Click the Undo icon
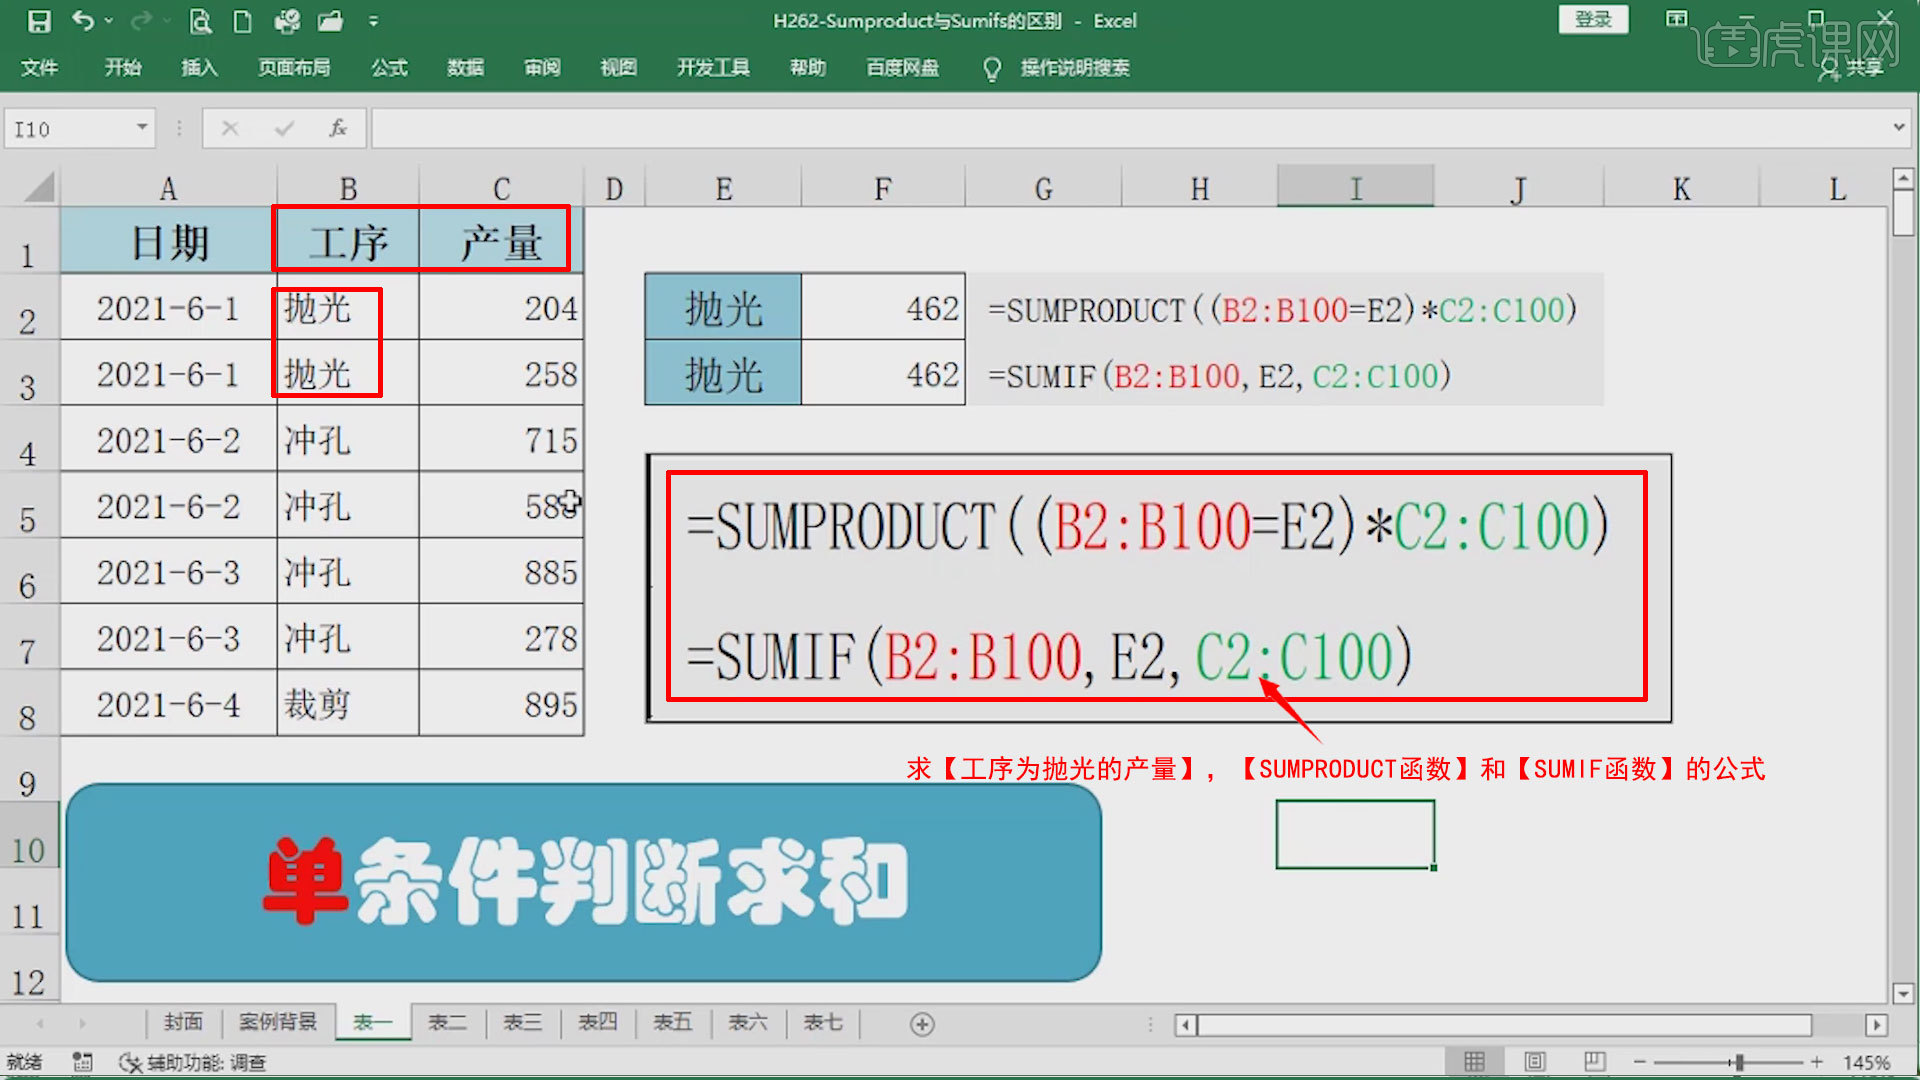 pos(83,20)
